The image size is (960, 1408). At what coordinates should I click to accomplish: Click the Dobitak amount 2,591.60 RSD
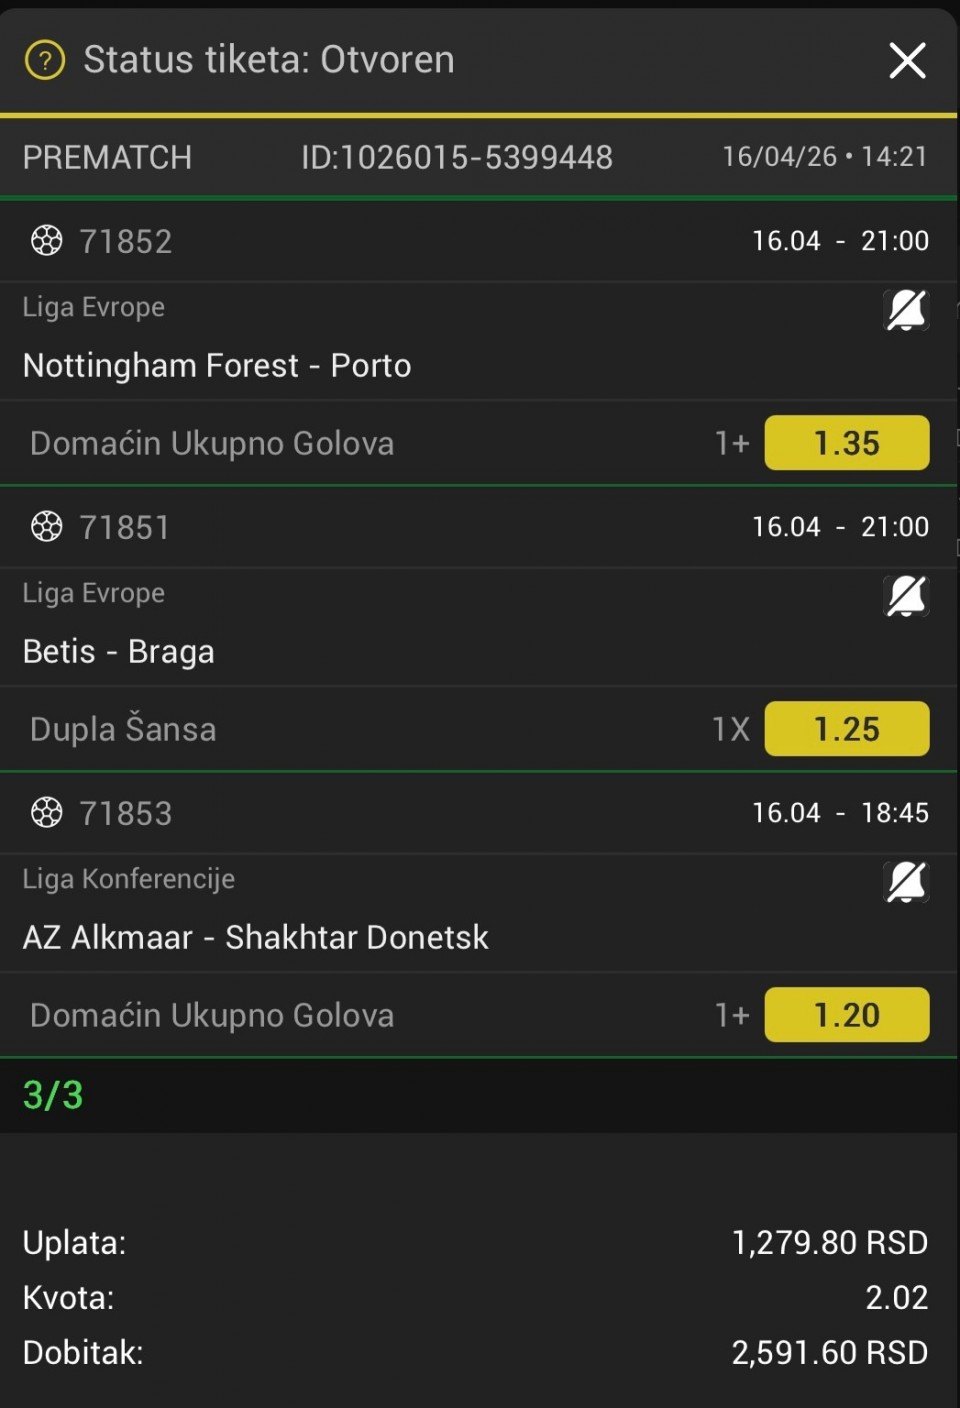[x=829, y=1353]
